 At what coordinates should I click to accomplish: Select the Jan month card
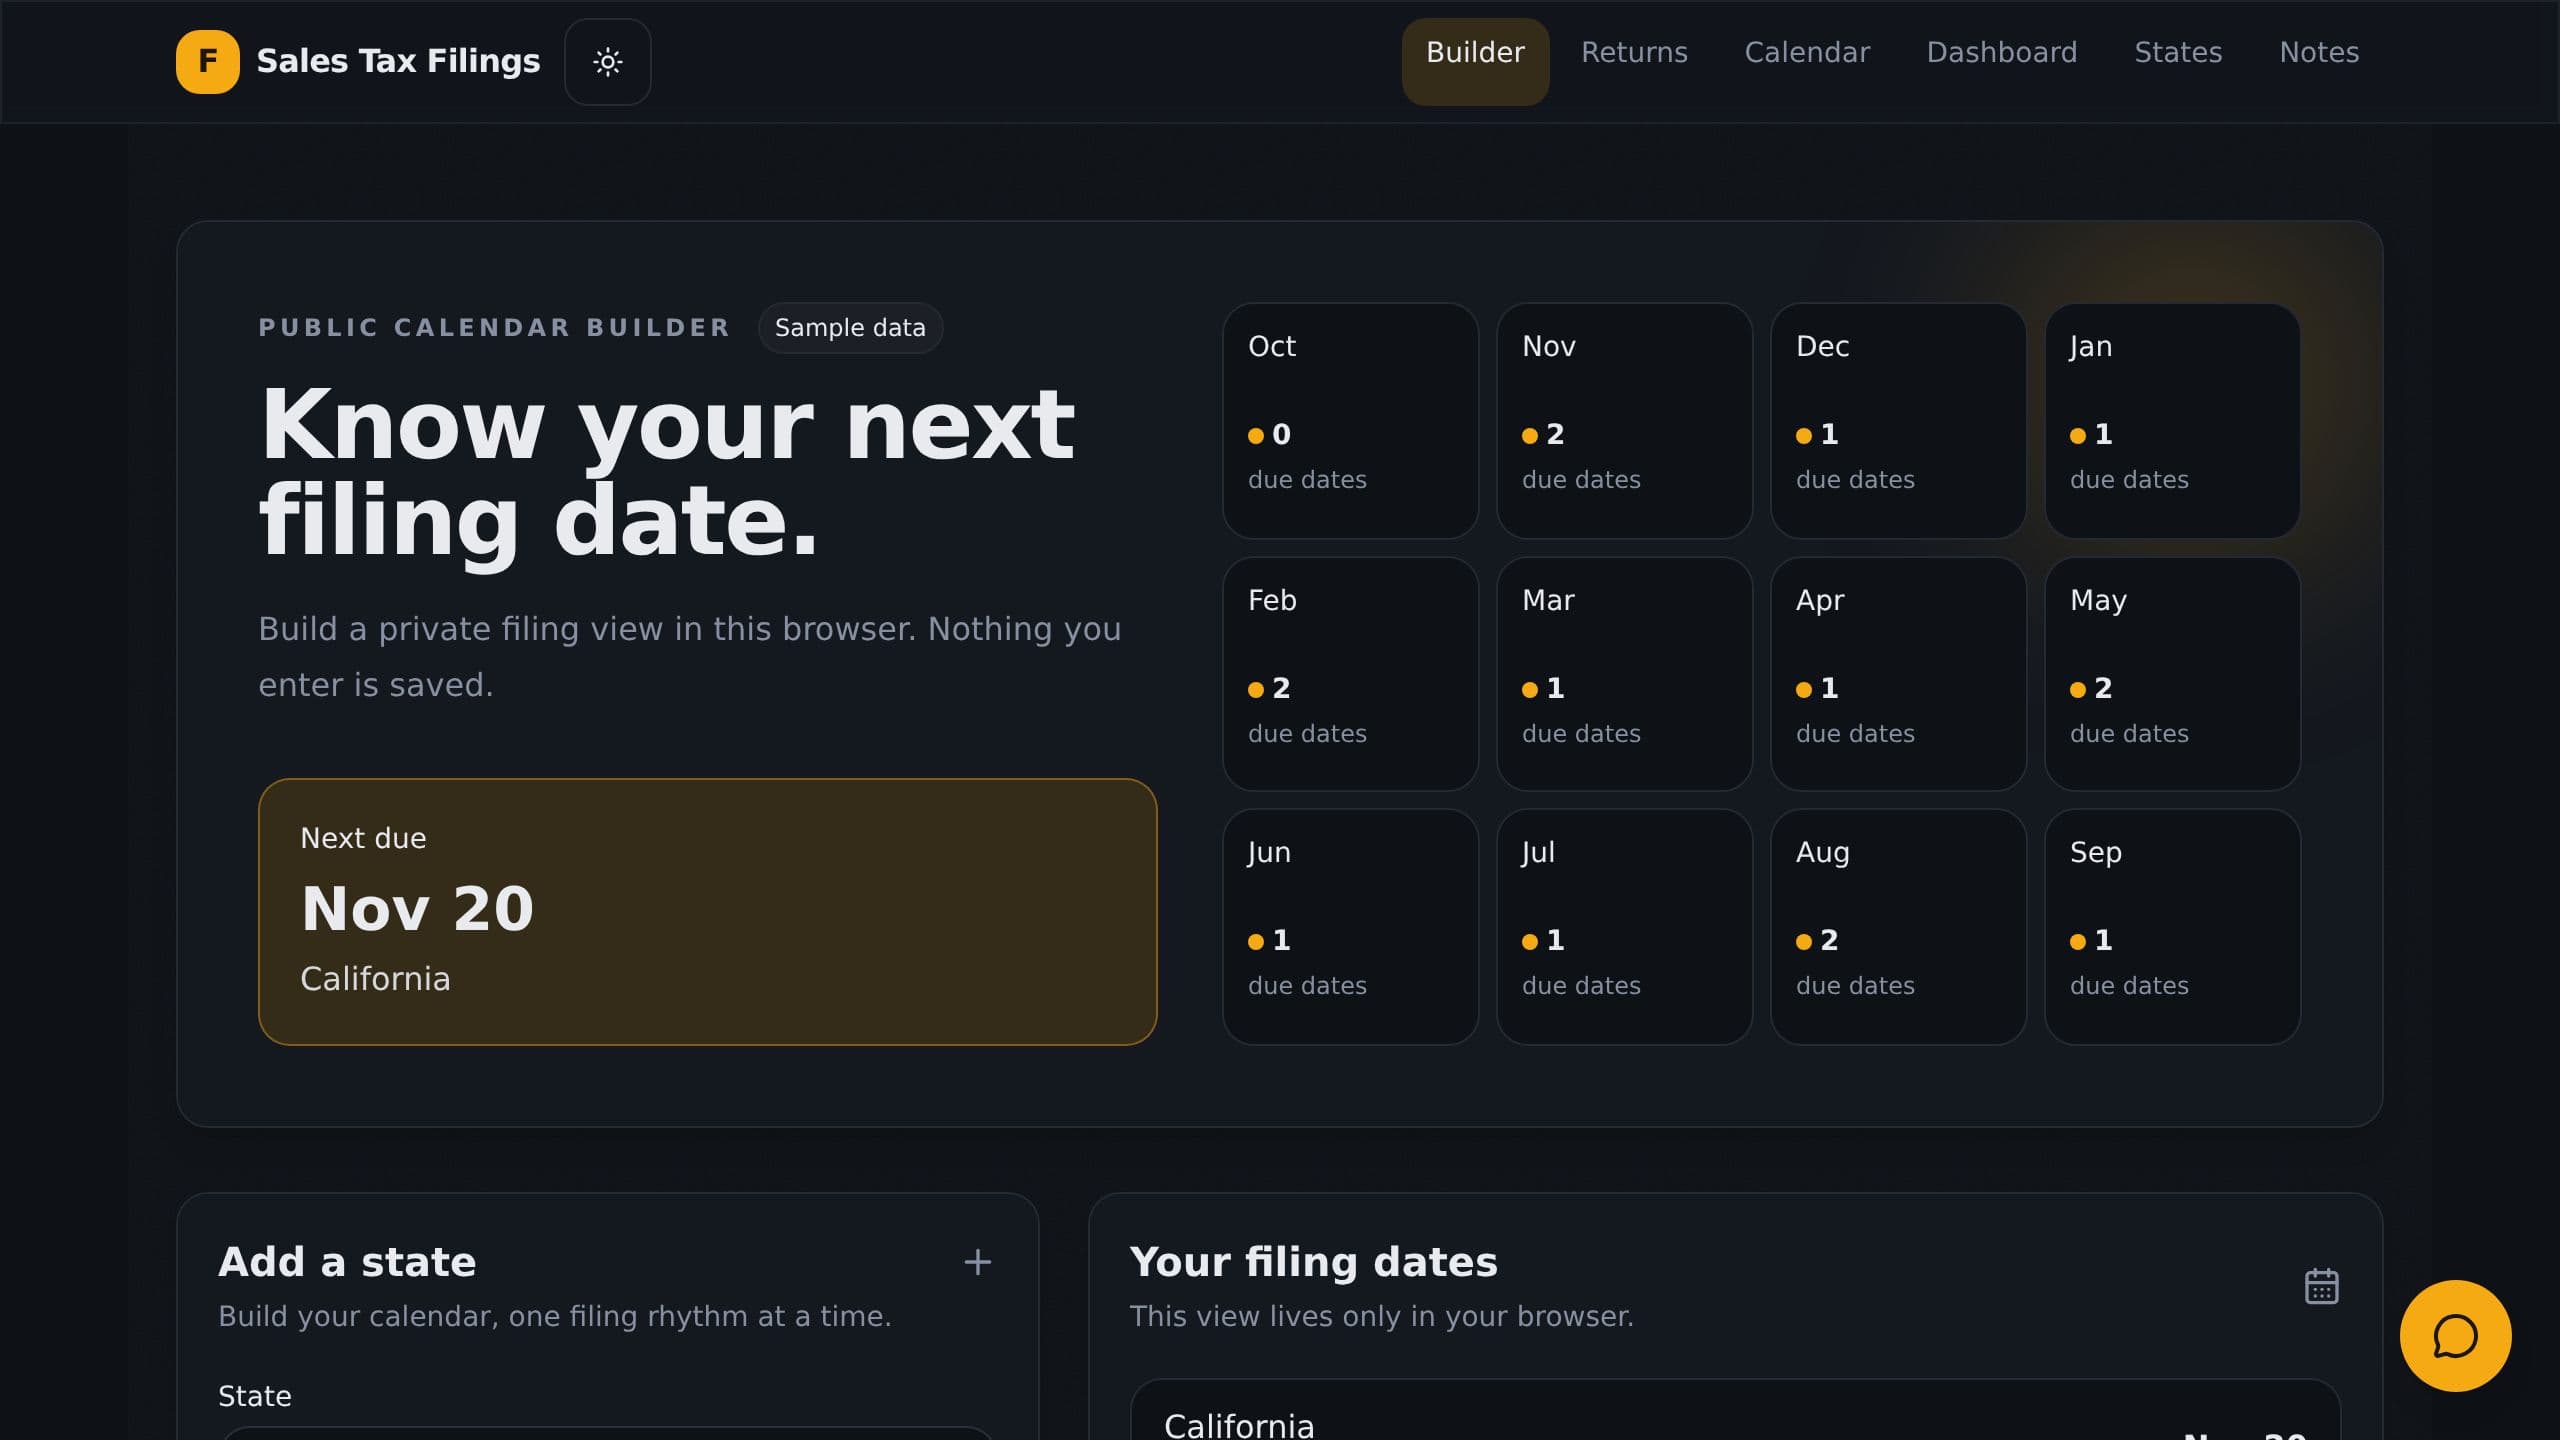point(2172,421)
